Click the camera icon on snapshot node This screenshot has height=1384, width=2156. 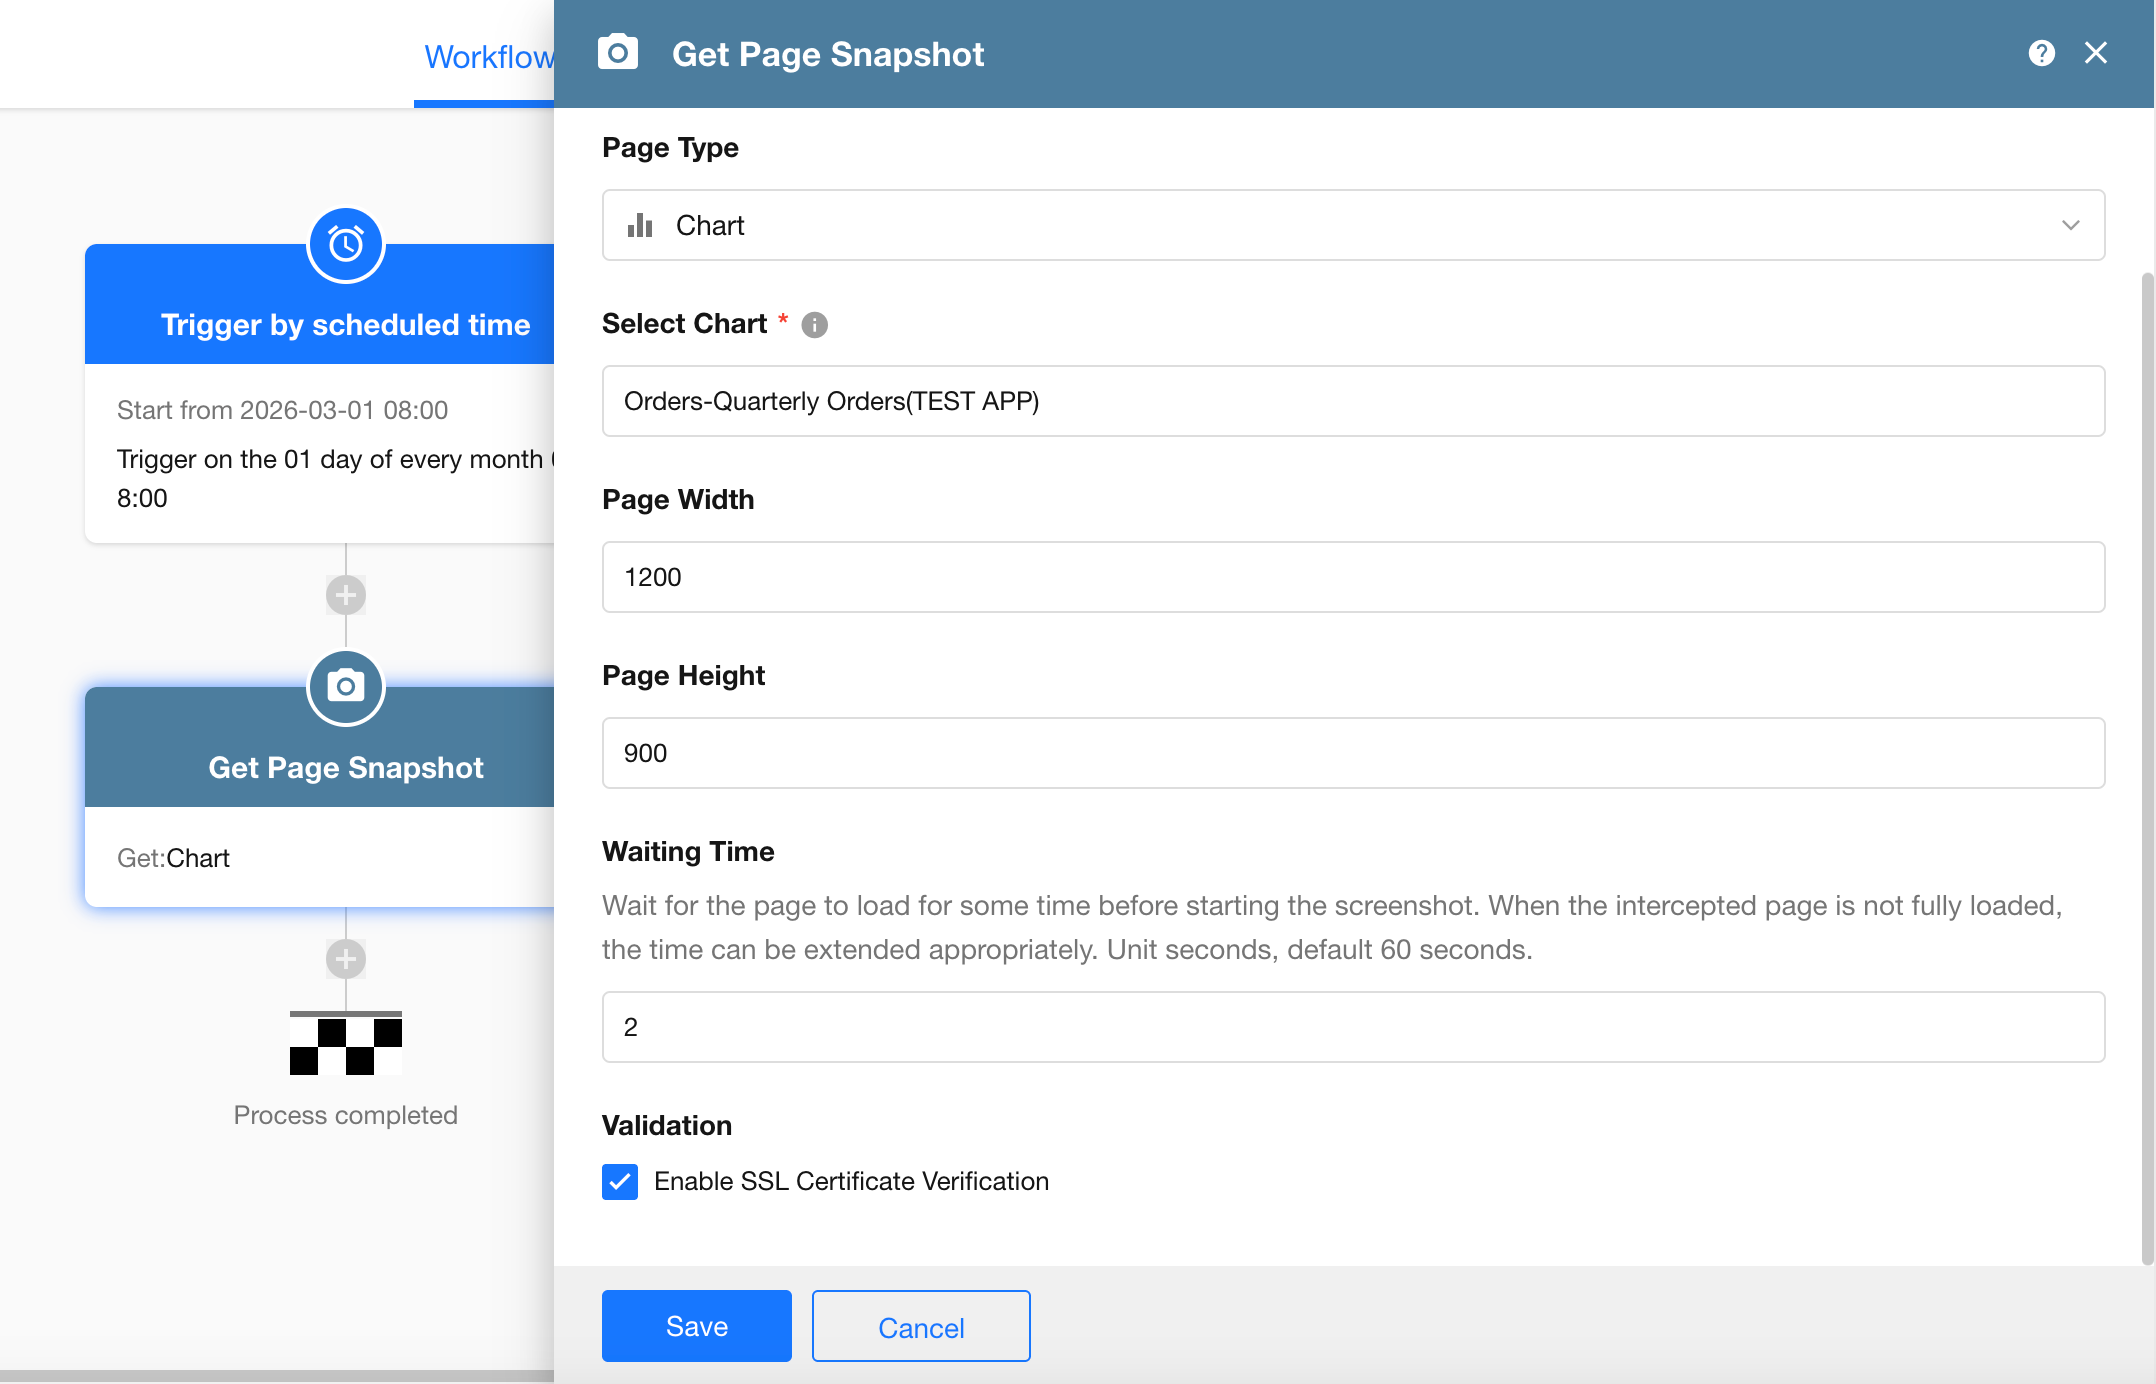click(346, 687)
